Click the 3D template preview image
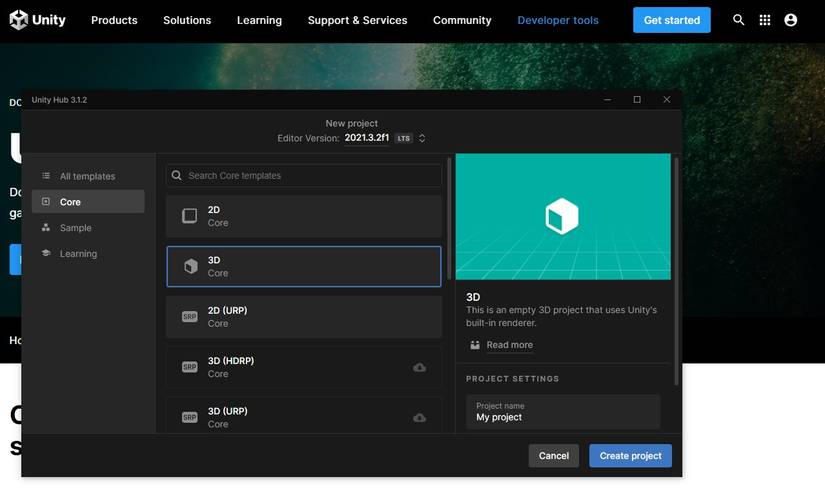825x488 pixels. [563, 216]
